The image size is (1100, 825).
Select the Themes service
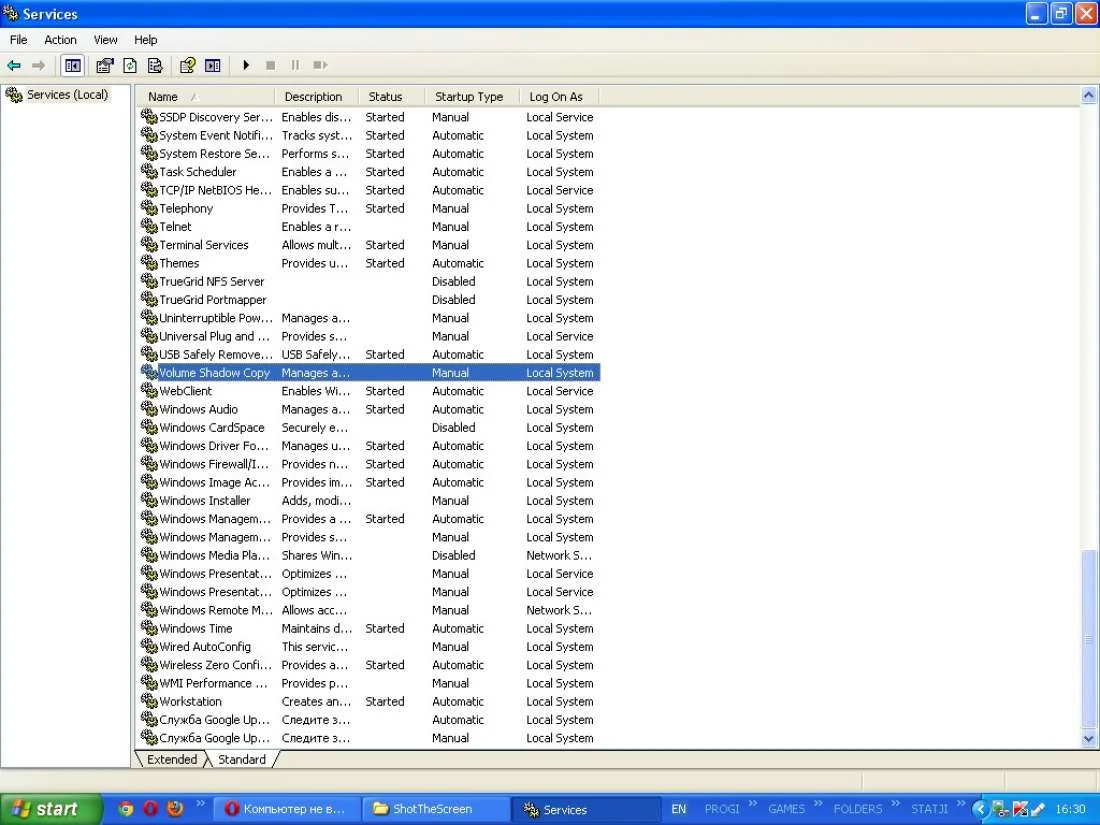[x=370, y=263]
